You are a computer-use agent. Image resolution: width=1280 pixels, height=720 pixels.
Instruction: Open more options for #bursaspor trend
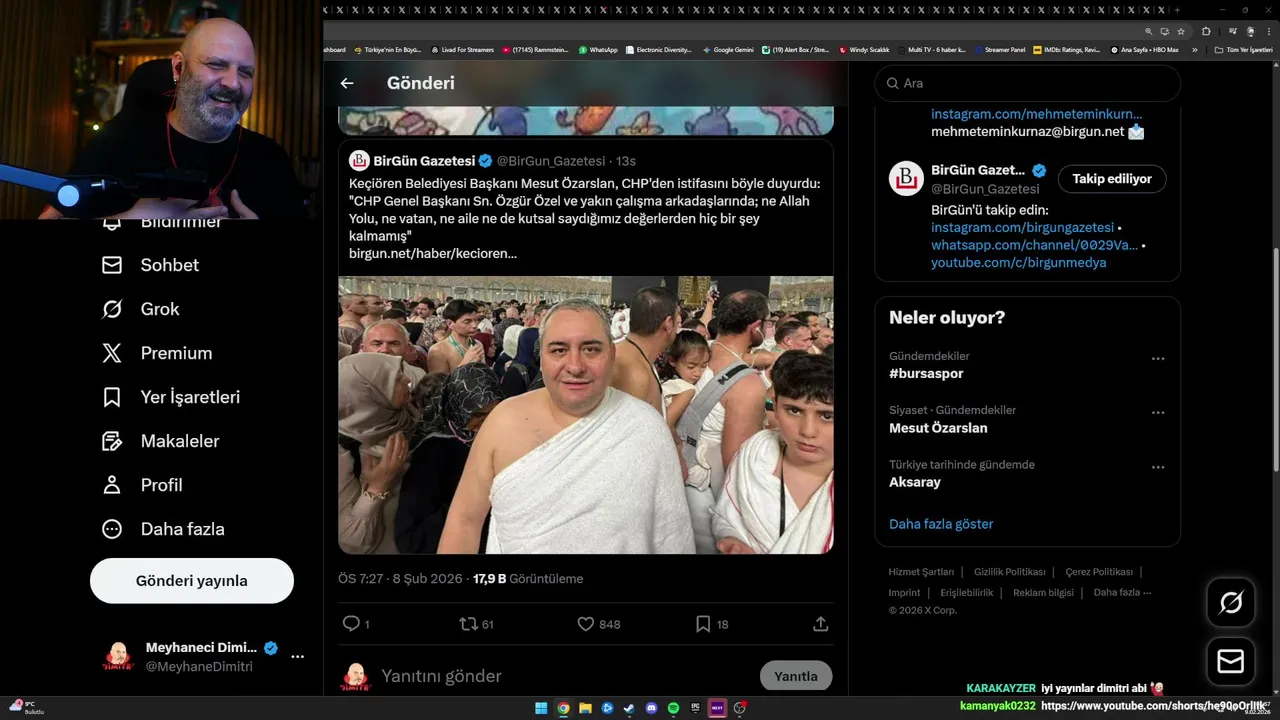(x=1158, y=358)
